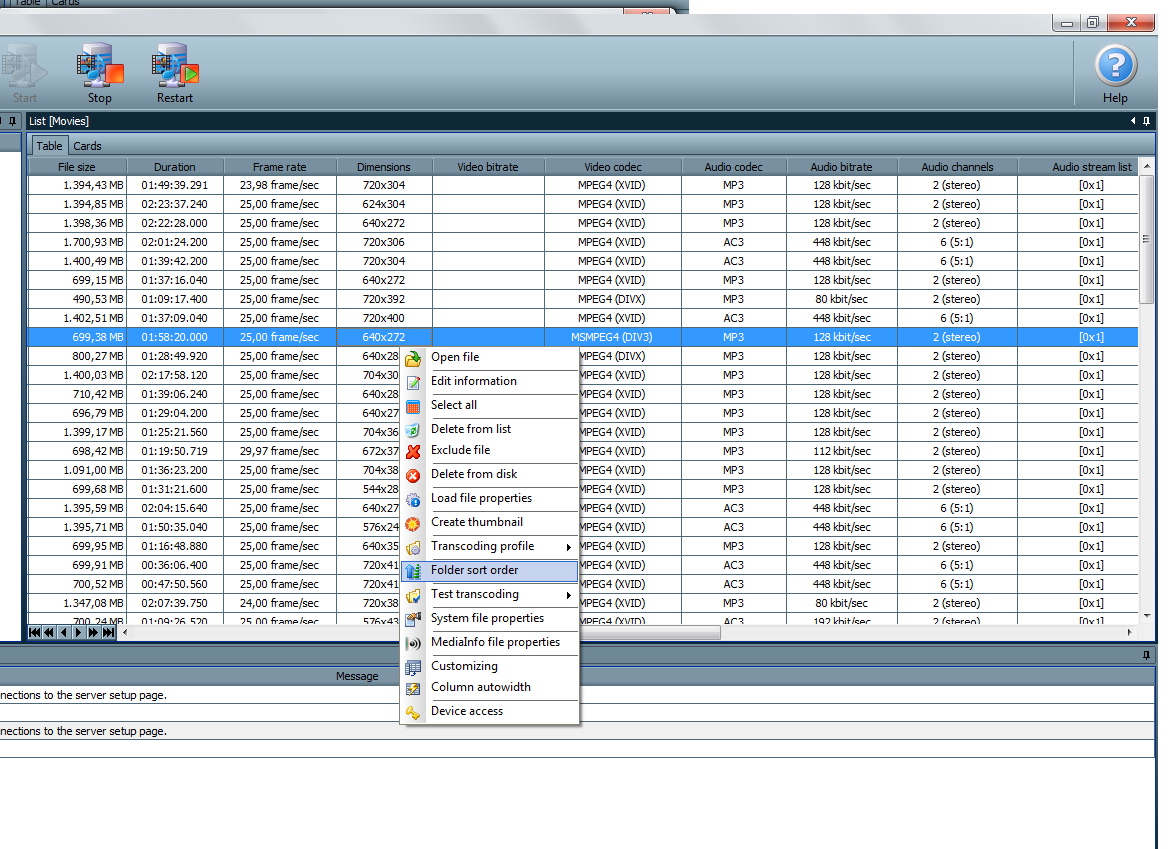Switch to the Table tab

(x=49, y=146)
